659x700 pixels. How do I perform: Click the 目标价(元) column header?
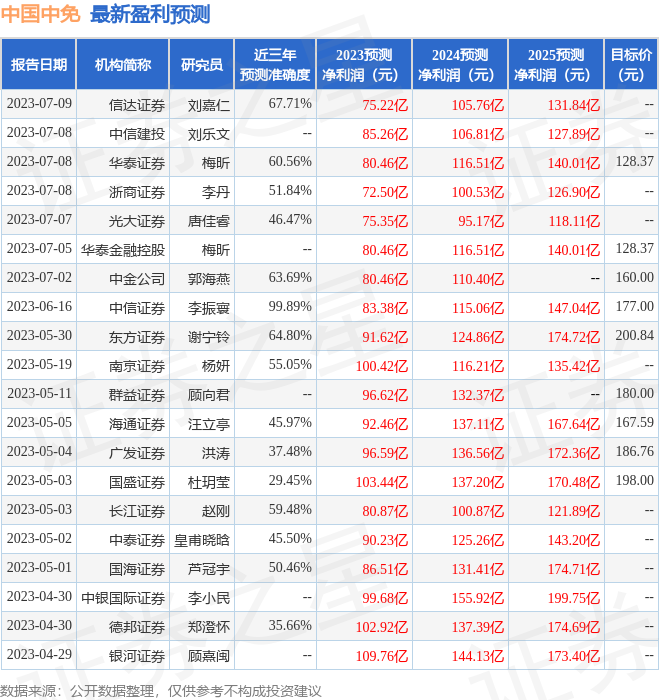point(631,64)
